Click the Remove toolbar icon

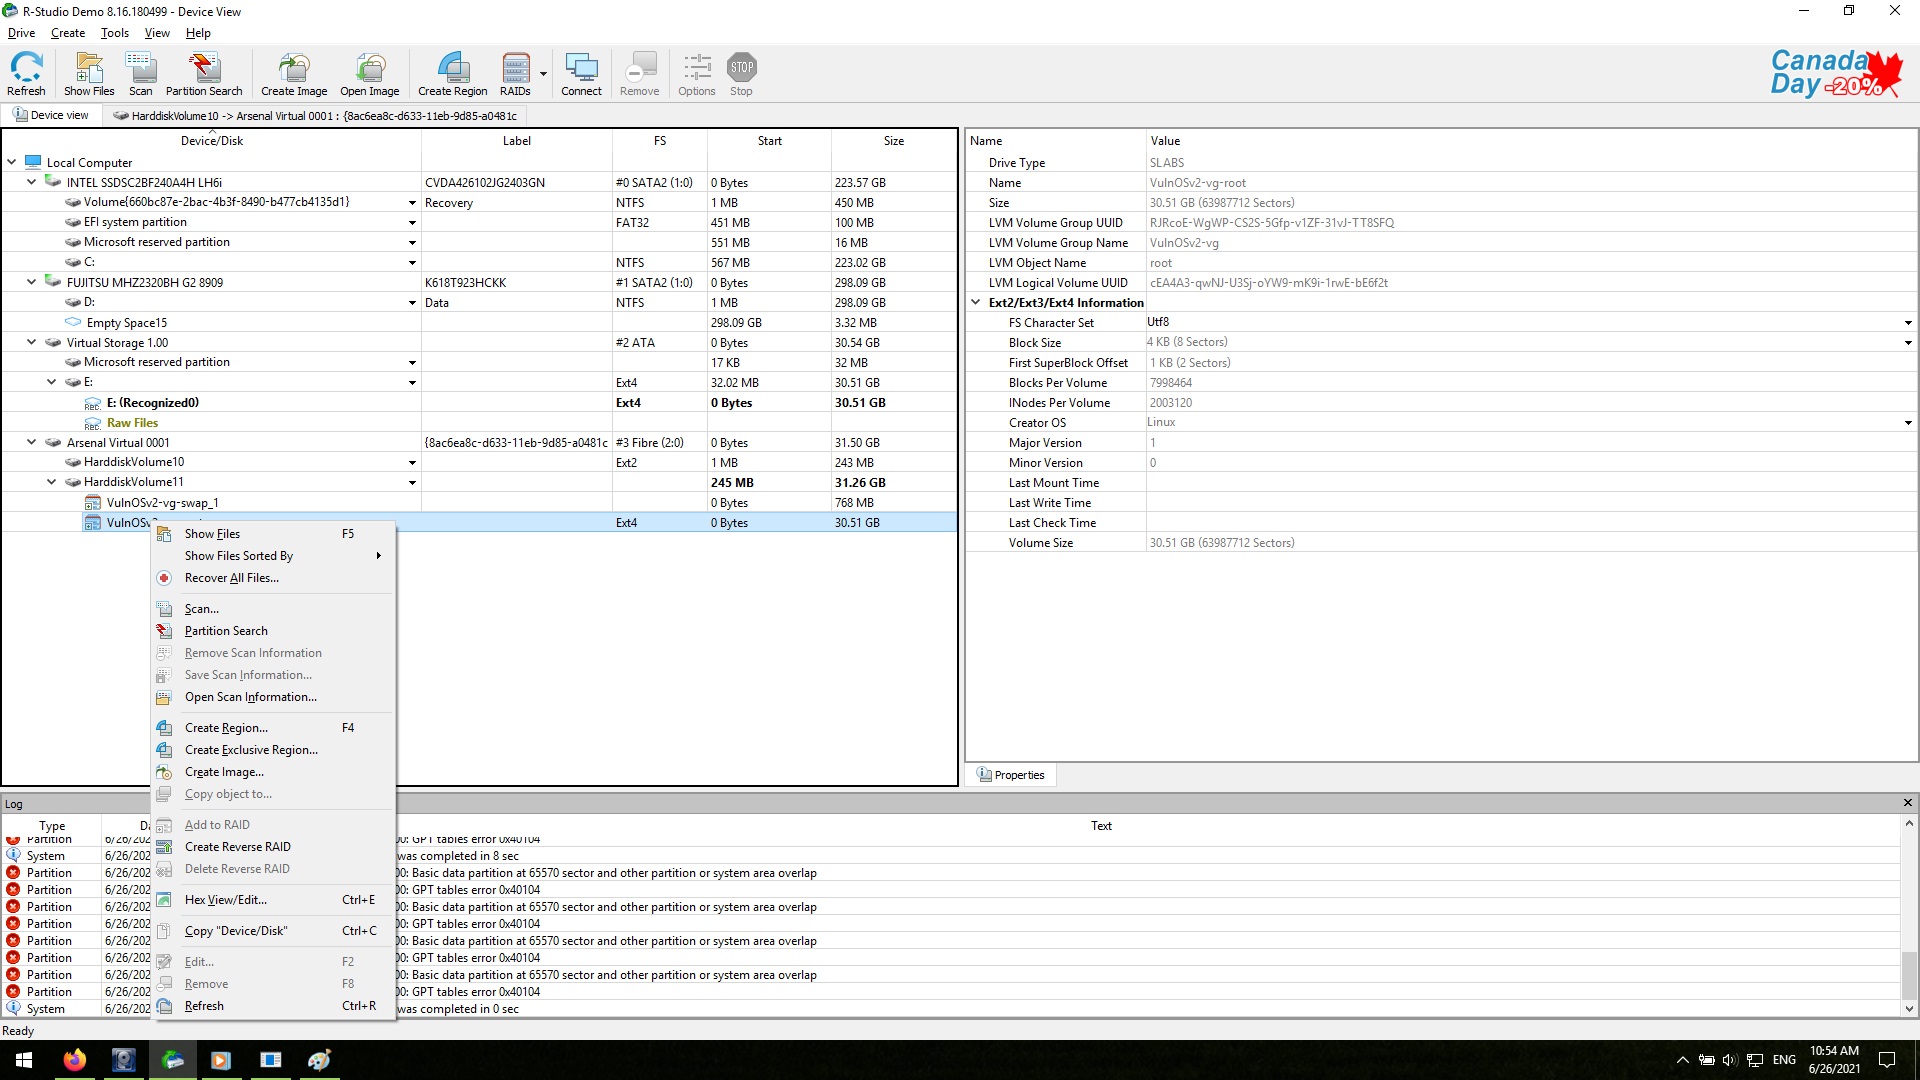pos(640,75)
